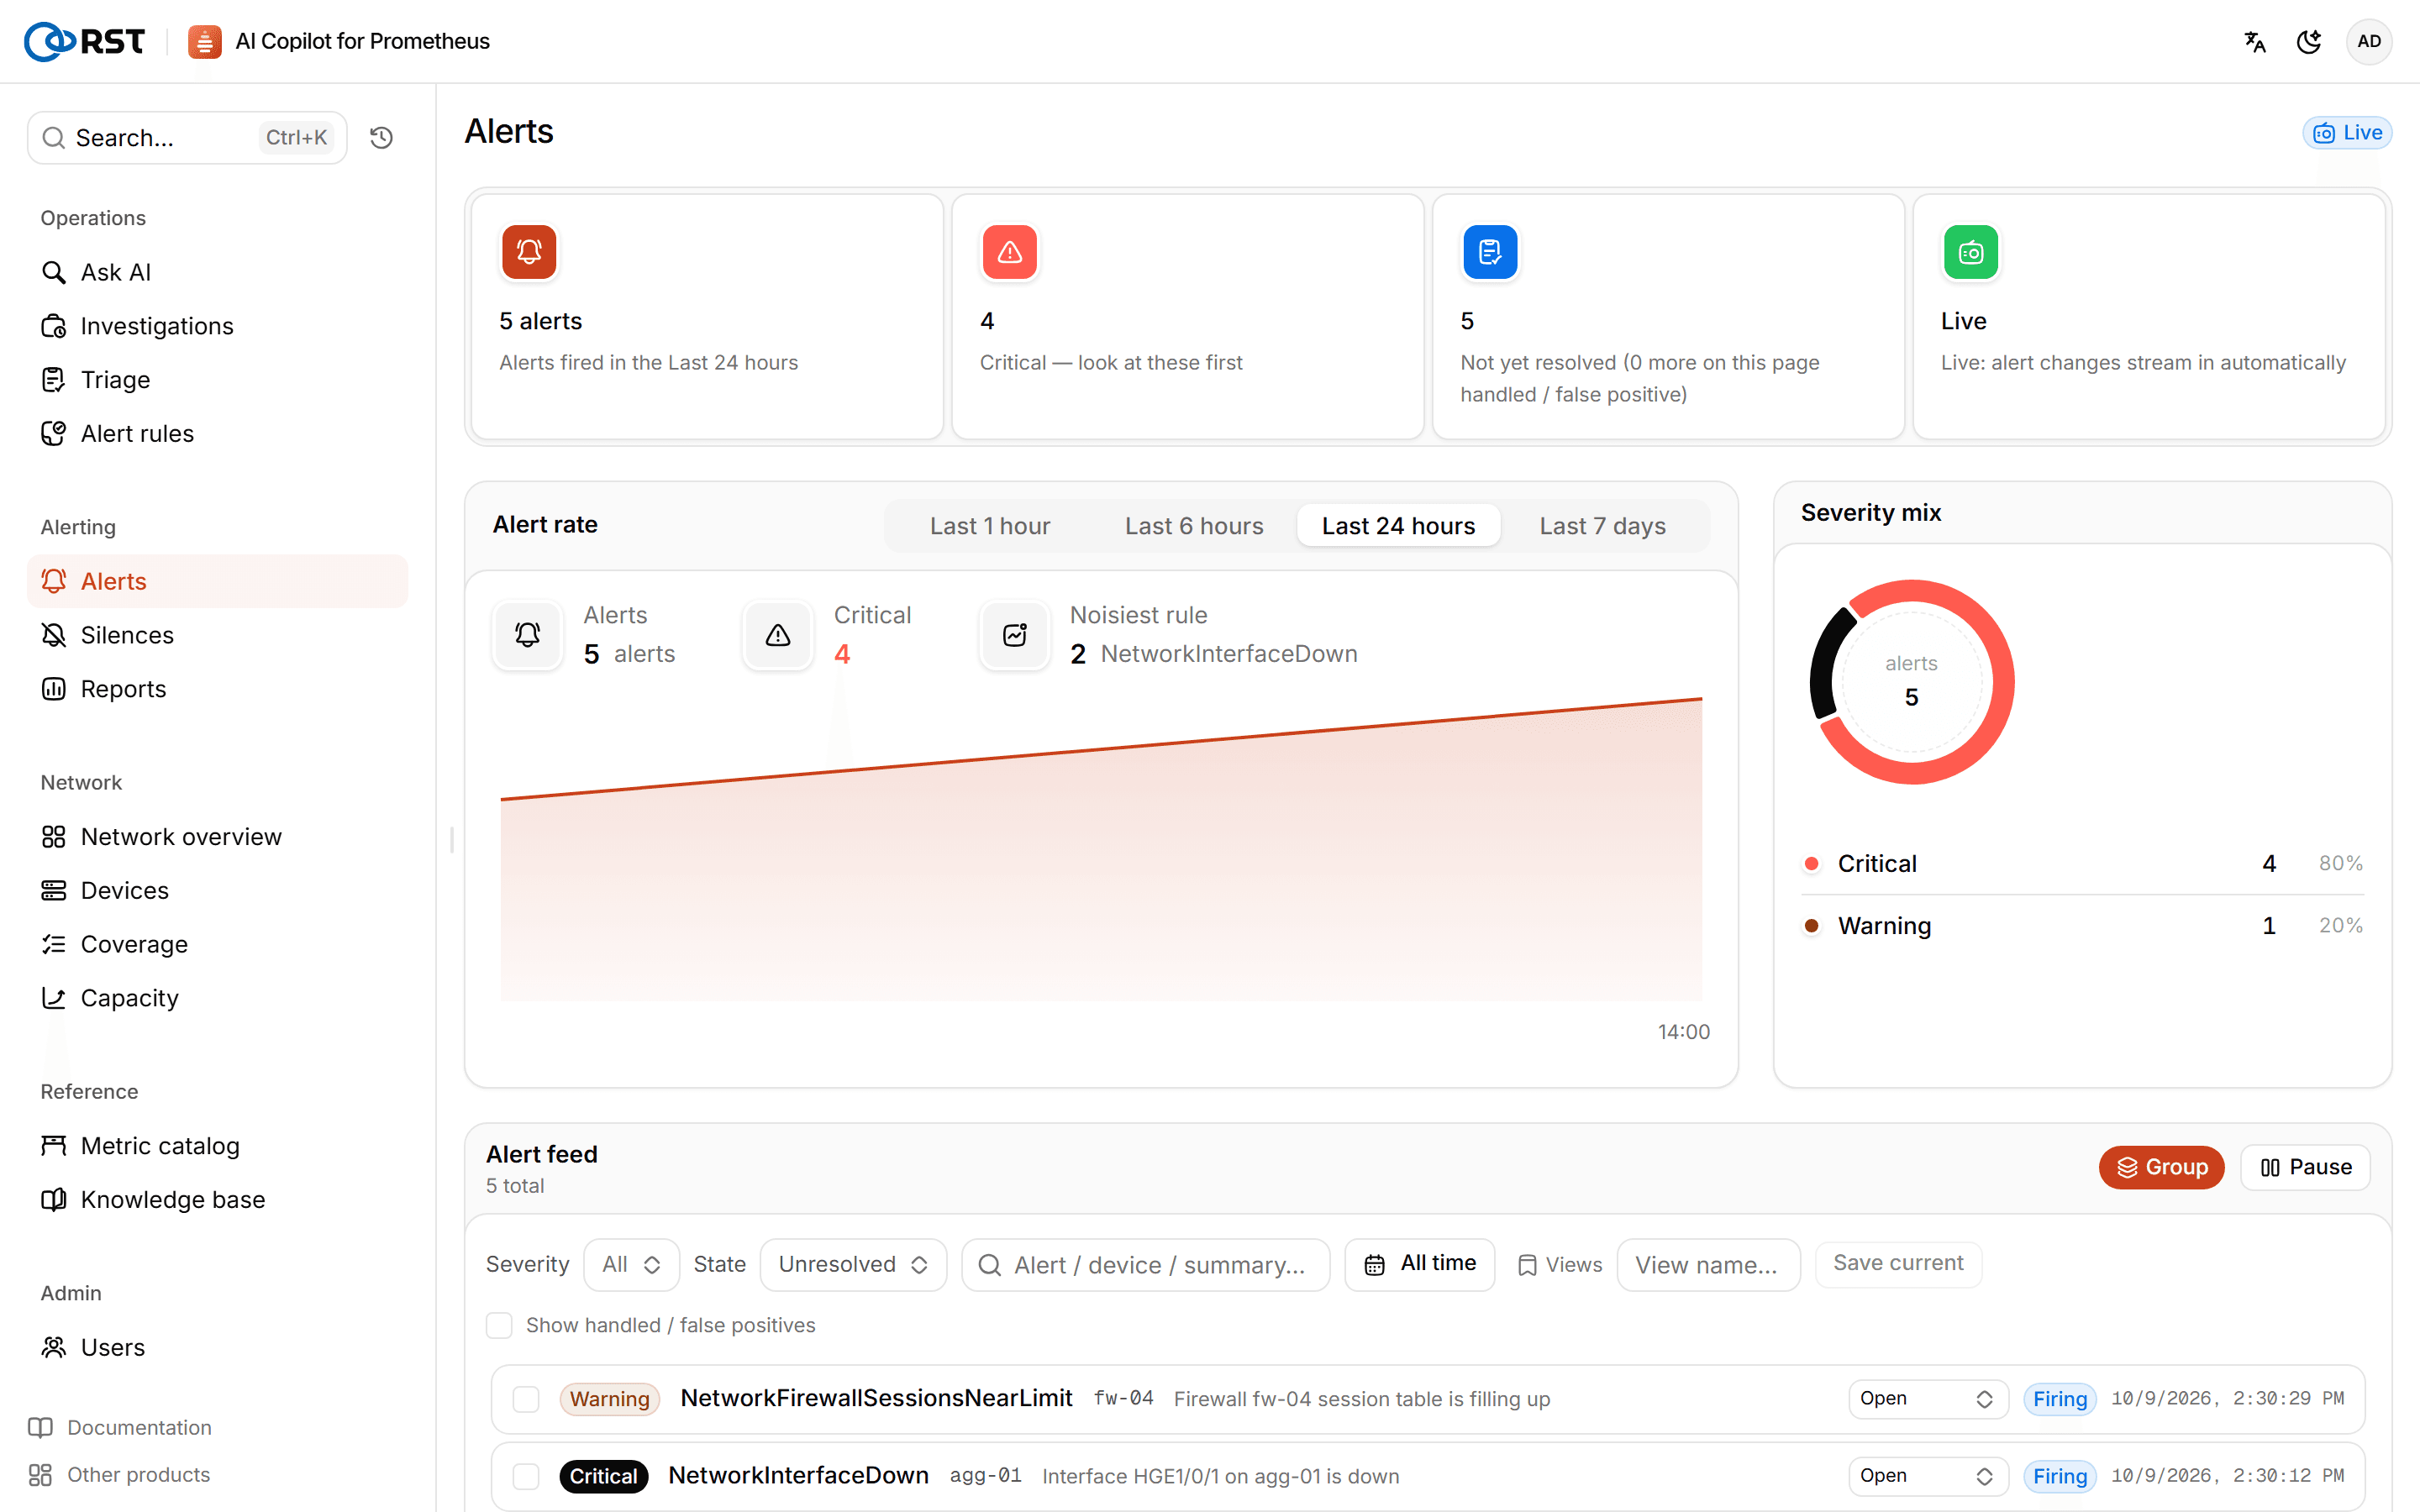Open the fw-04 alert Open status dropdown
Viewport: 2420px width, 1512px height.
point(1928,1399)
